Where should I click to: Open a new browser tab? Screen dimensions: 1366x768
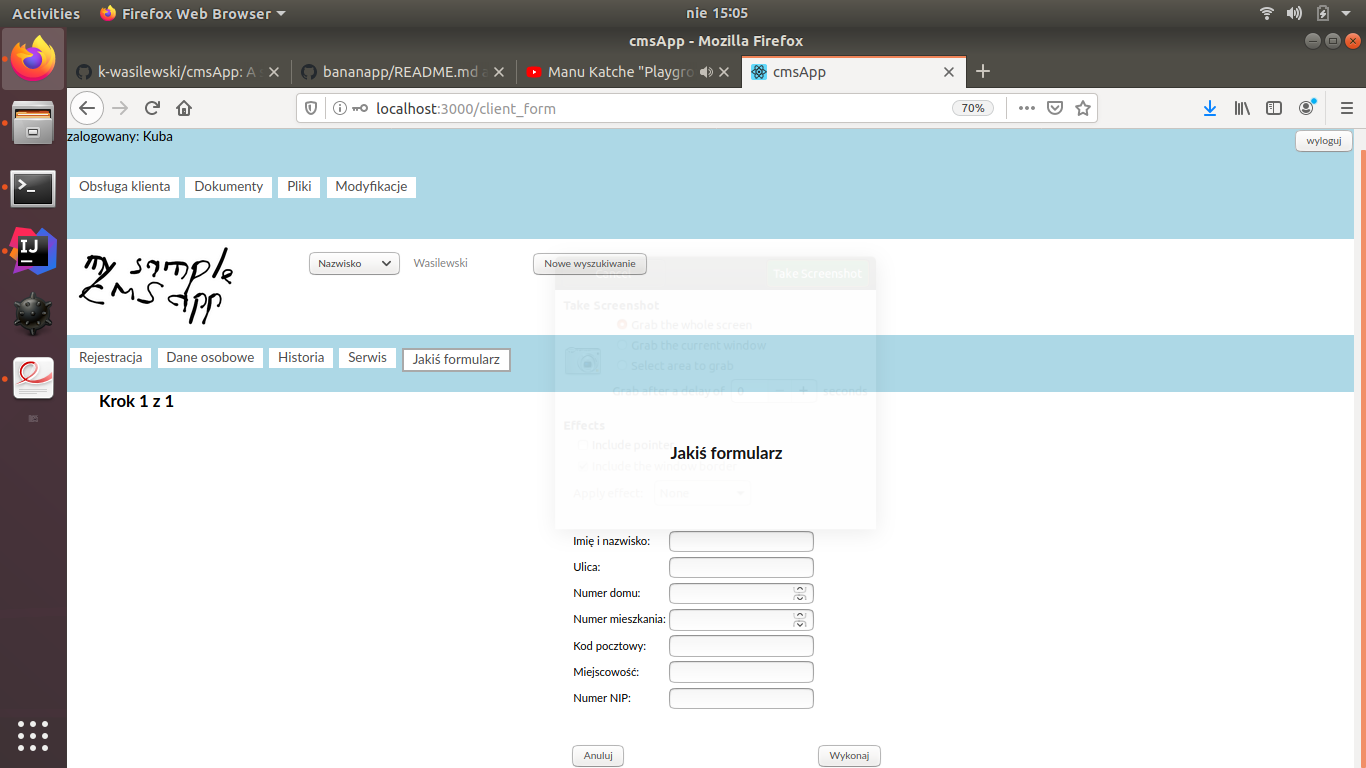tap(983, 71)
